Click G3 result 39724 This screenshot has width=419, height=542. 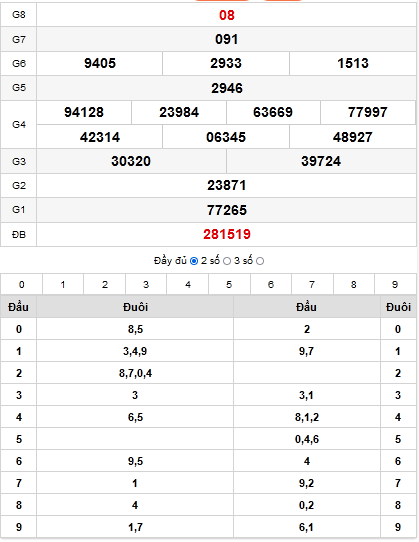[x=321, y=161]
